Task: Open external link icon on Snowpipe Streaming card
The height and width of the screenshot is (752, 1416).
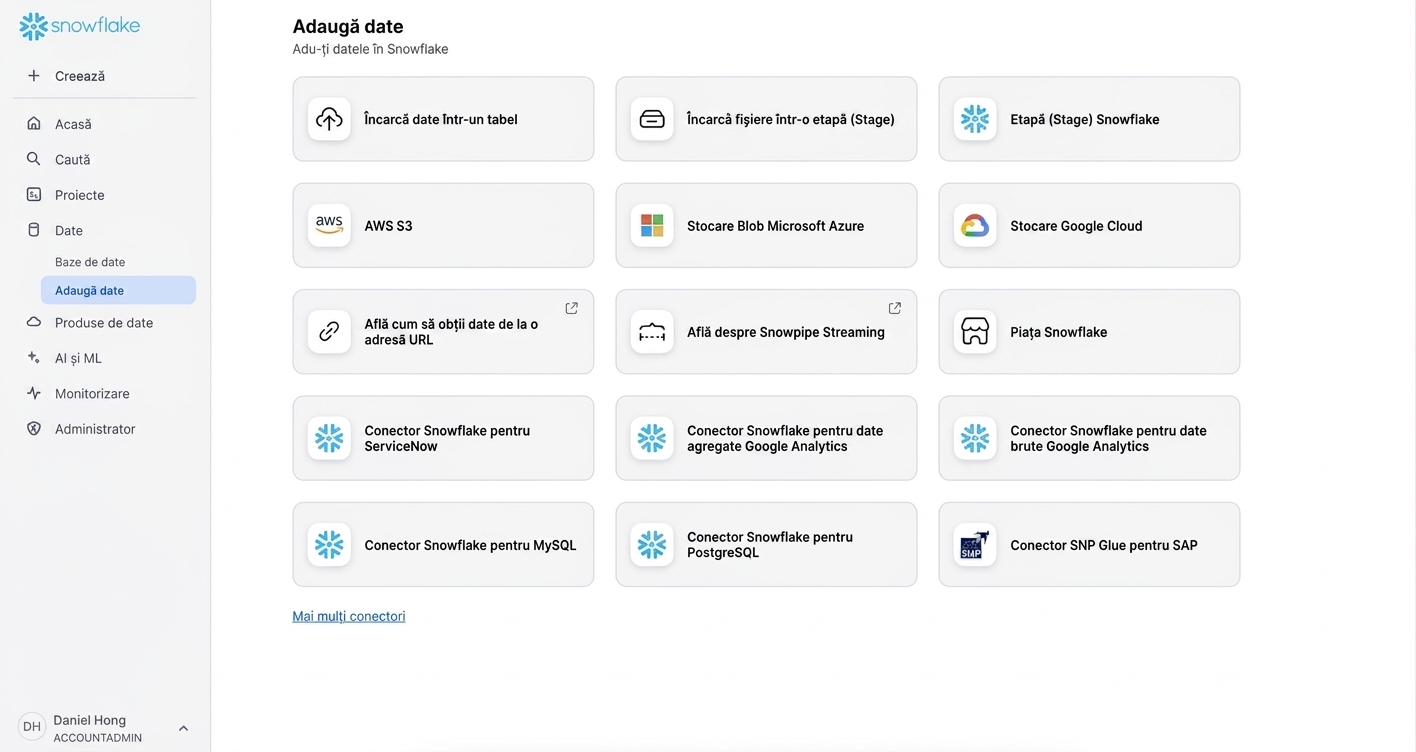Action: (895, 308)
